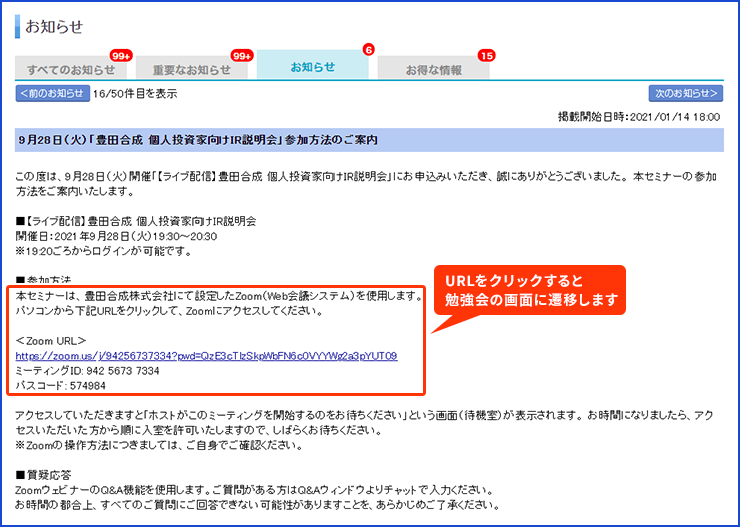Image resolution: width=740 pixels, height=527 pixels.
Task: Click the 99+ badge on 重要なお知らせ
Action: click(242, 56)
